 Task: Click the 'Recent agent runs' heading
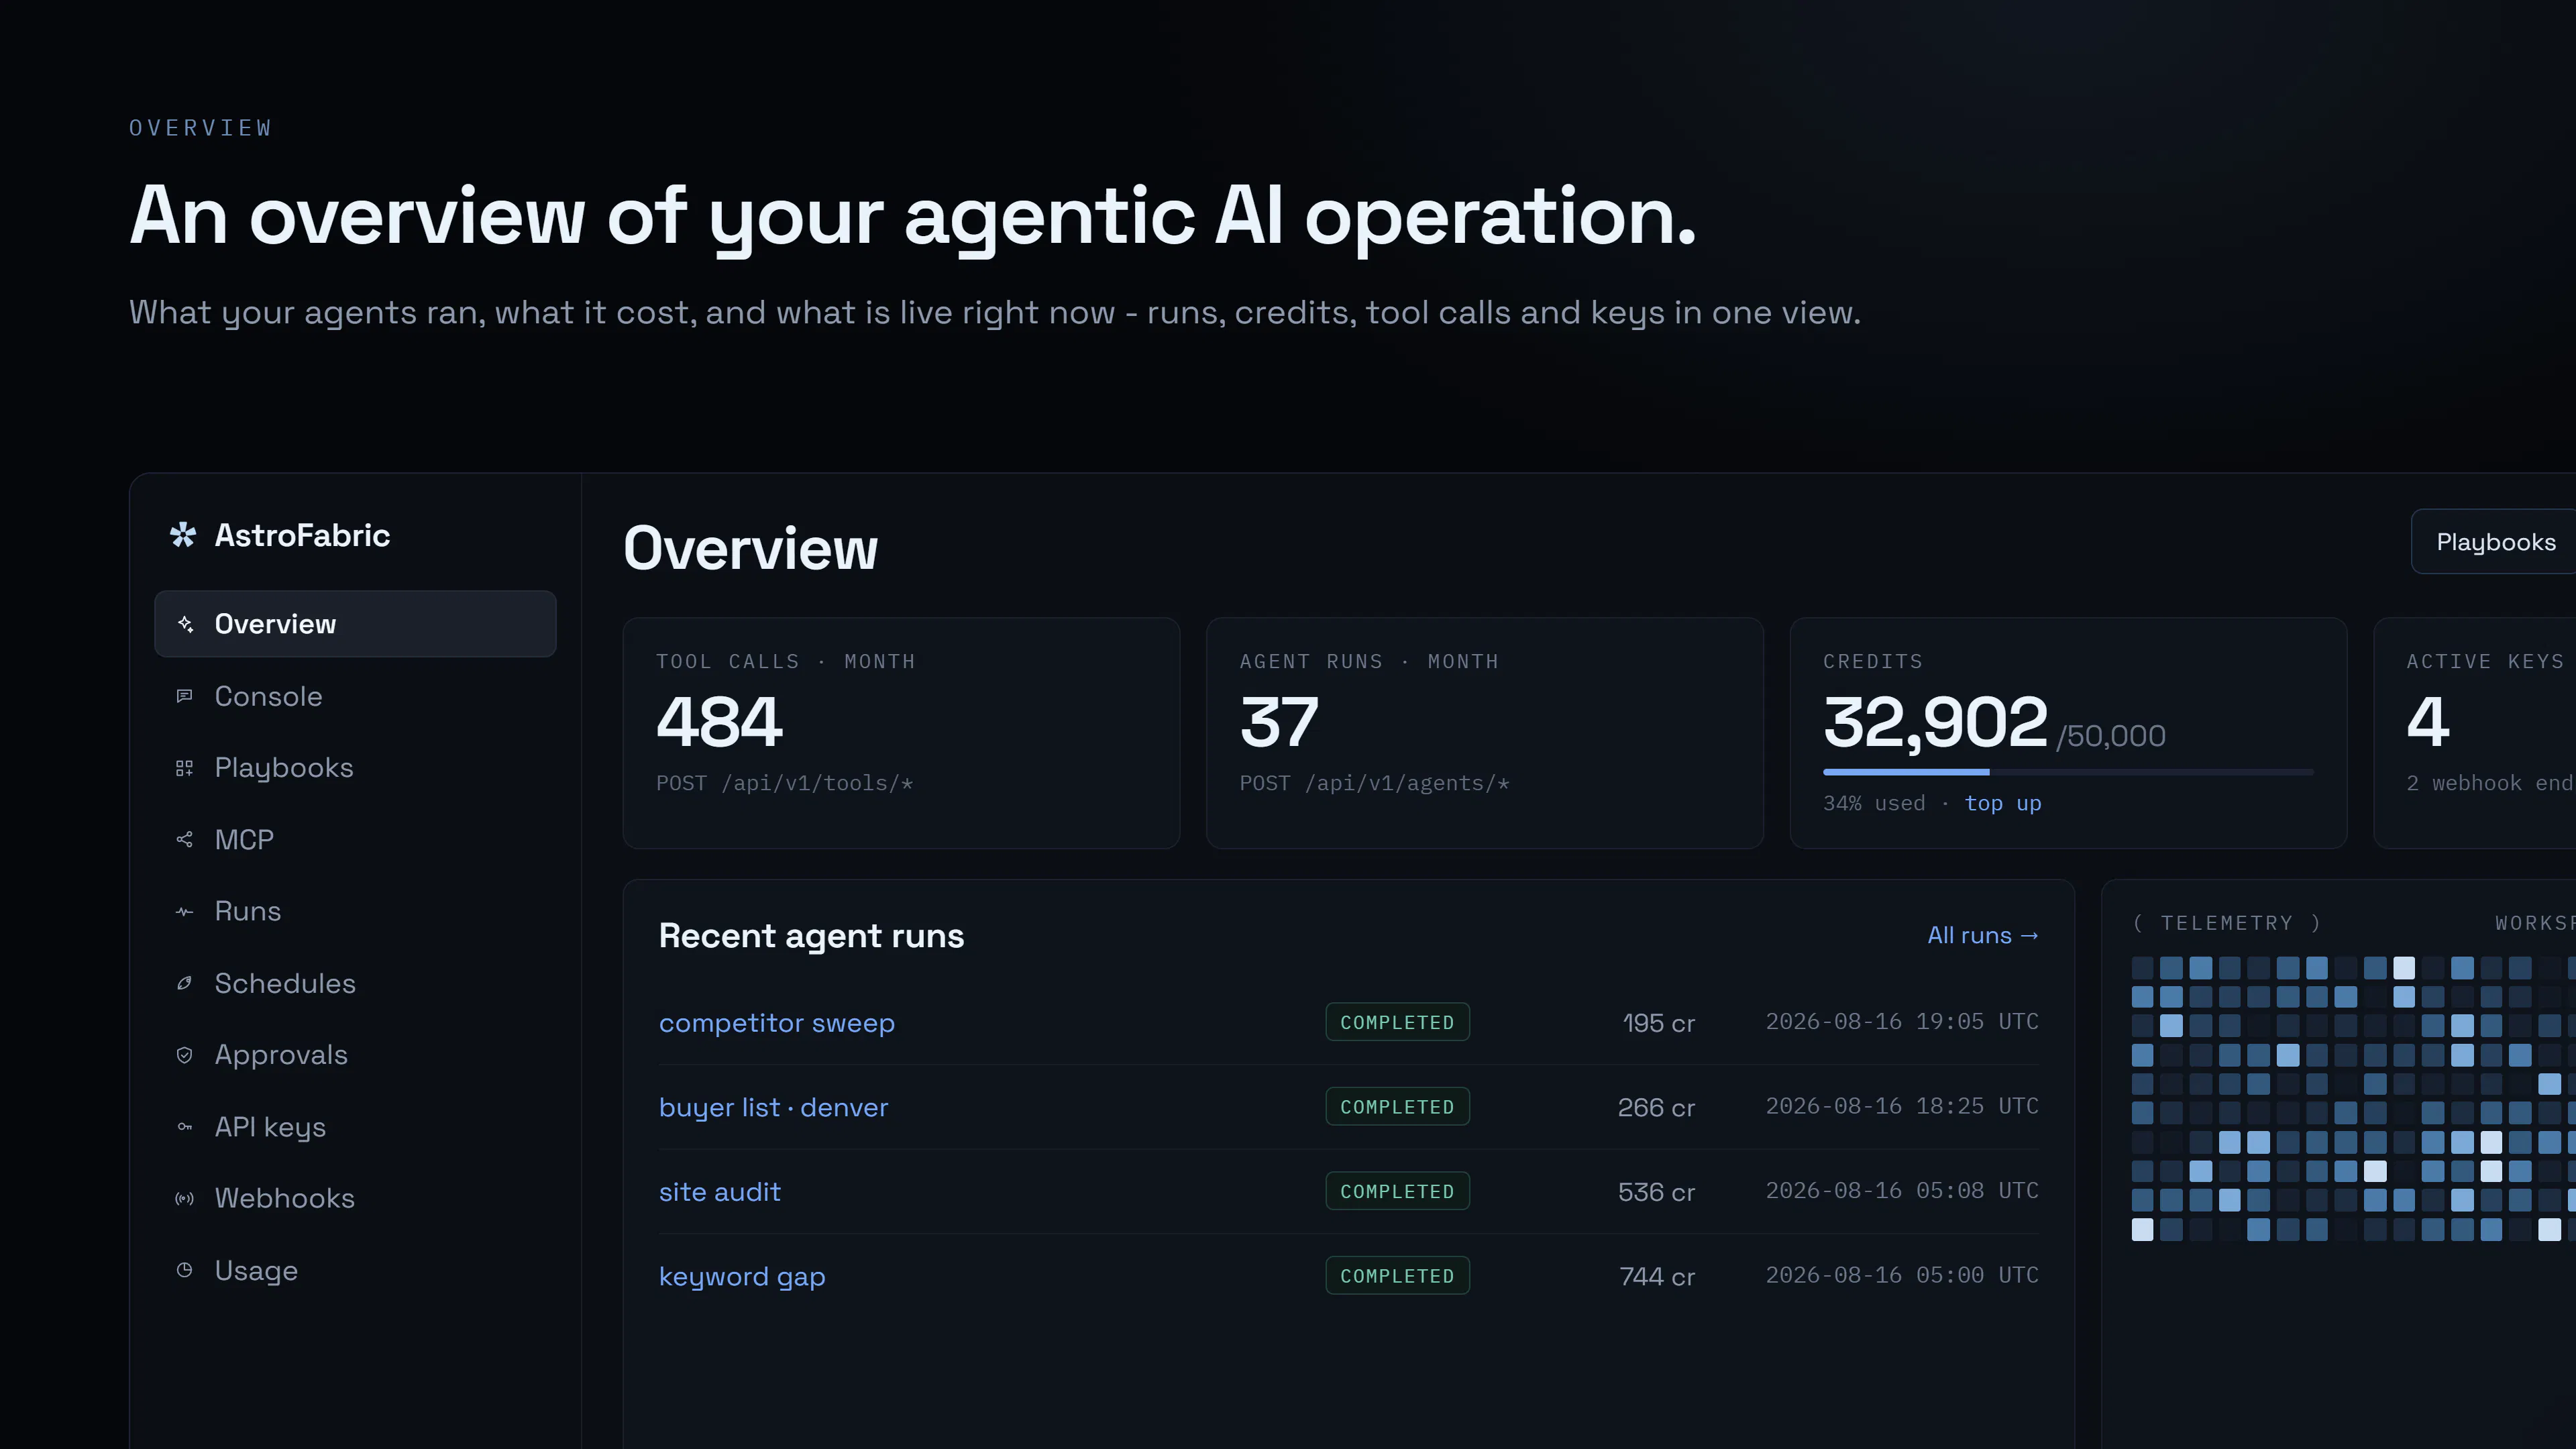pos(811,936)
